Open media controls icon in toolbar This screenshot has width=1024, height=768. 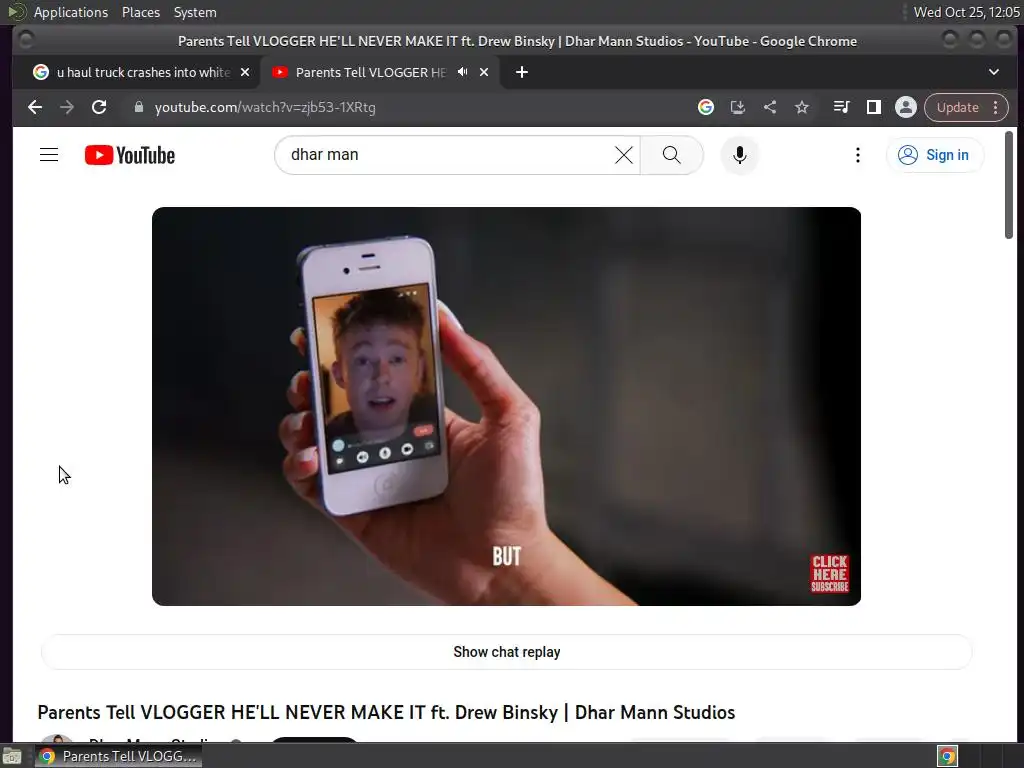[841, 107]
